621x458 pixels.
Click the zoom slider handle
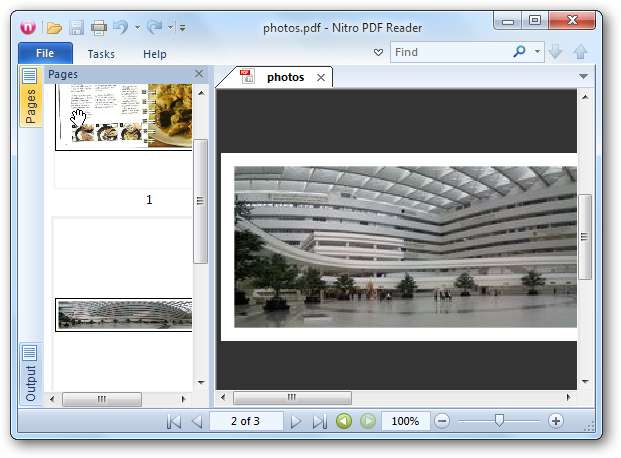(499, 420)
